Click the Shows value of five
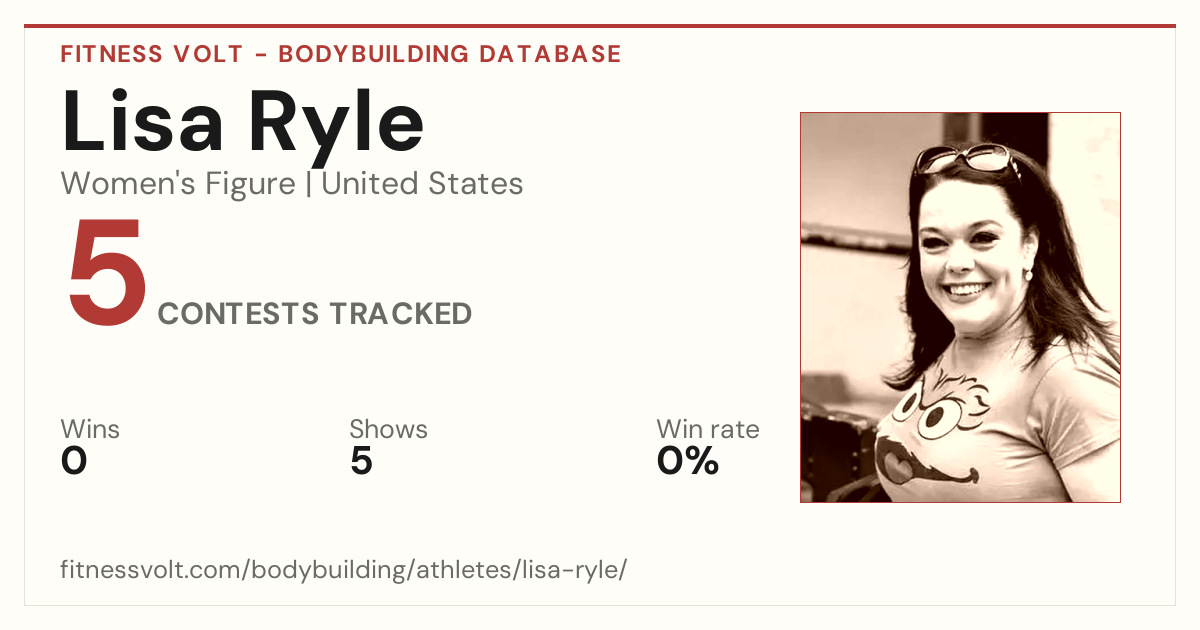The width and height of the screenshot is (1200, 630). (x=361, y=461)
